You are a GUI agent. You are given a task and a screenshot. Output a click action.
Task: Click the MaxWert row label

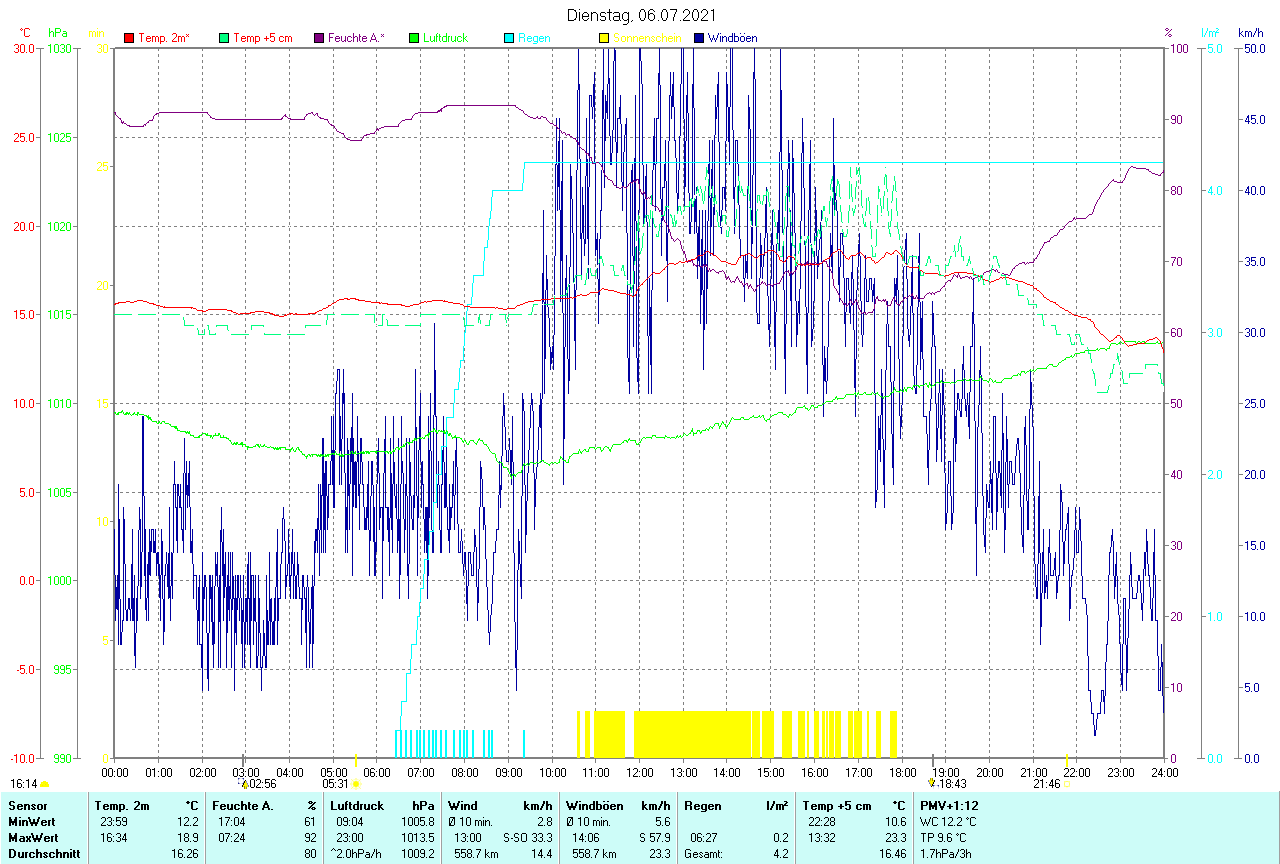(x=34, y=838)
